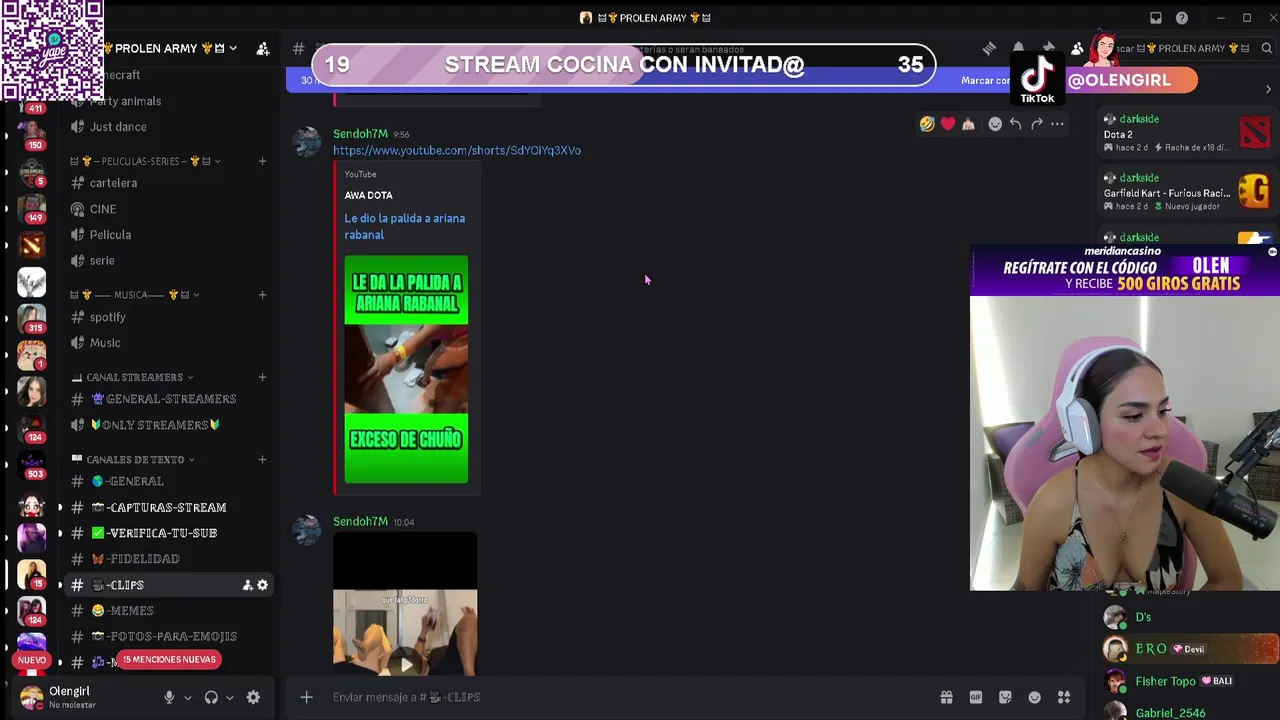Open user settings gear
1280x720 pixels.
tap(253, 697)
